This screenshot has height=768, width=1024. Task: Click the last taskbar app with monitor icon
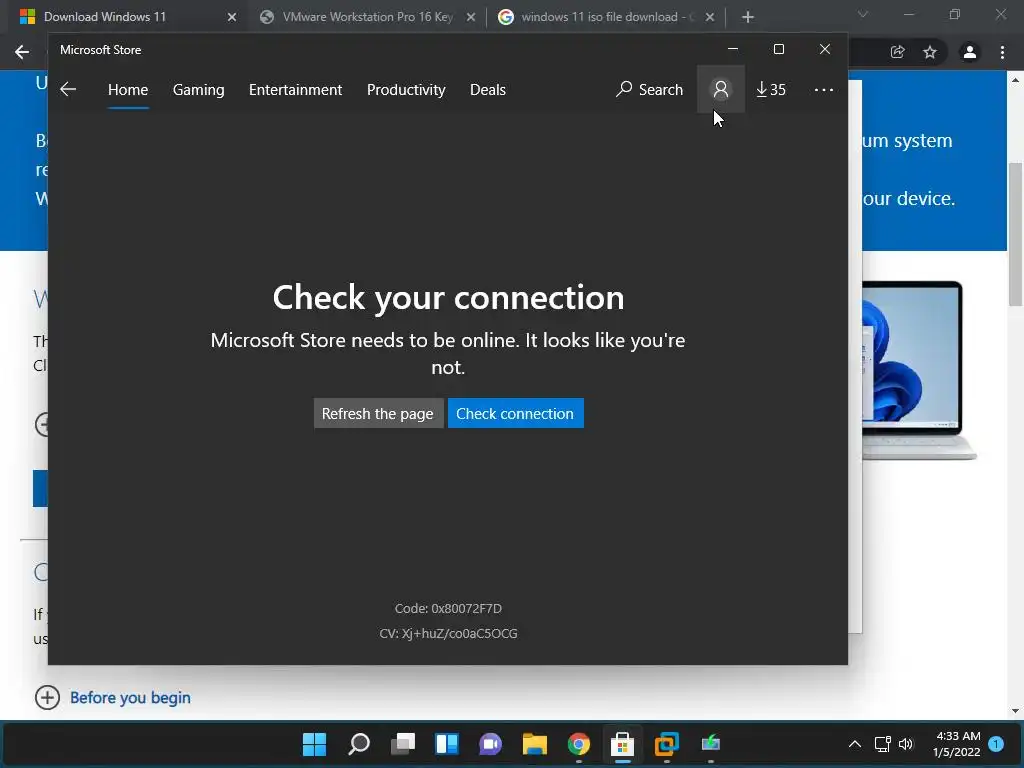coord(711,744)
